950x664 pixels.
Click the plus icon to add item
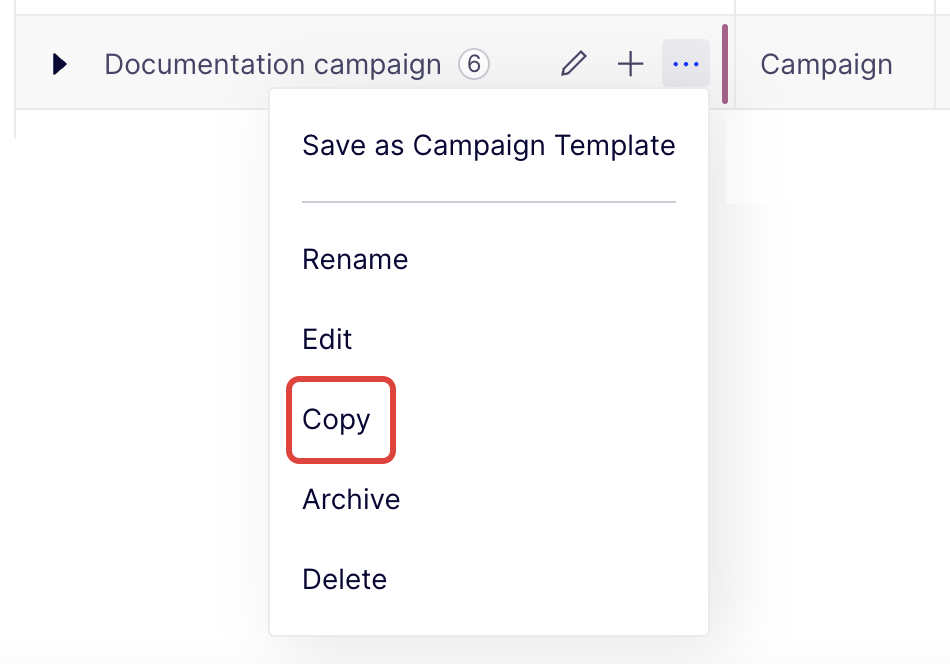(x=630, y=65)
